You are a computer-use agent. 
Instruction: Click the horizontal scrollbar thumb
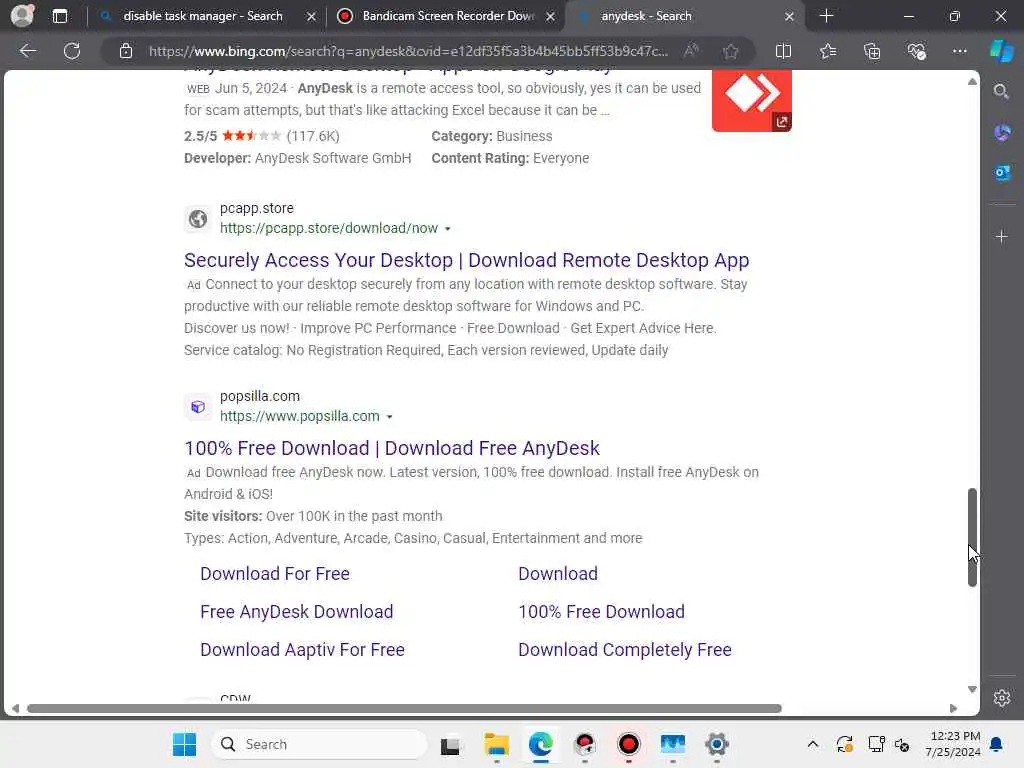(404, 709)
